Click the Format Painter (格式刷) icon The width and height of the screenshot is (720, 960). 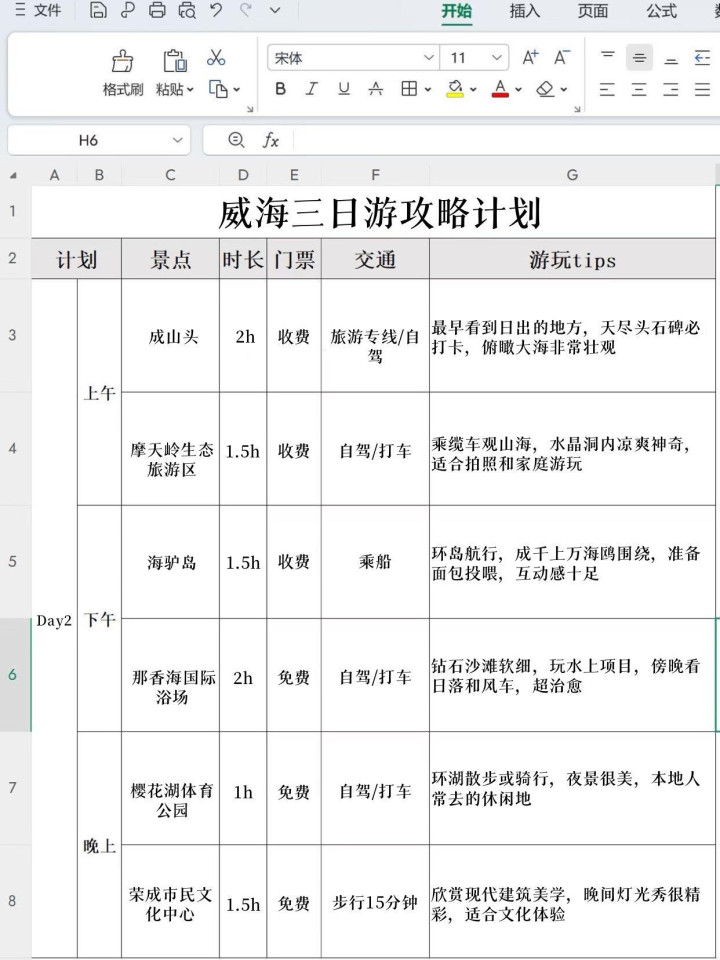click(122, 61)
